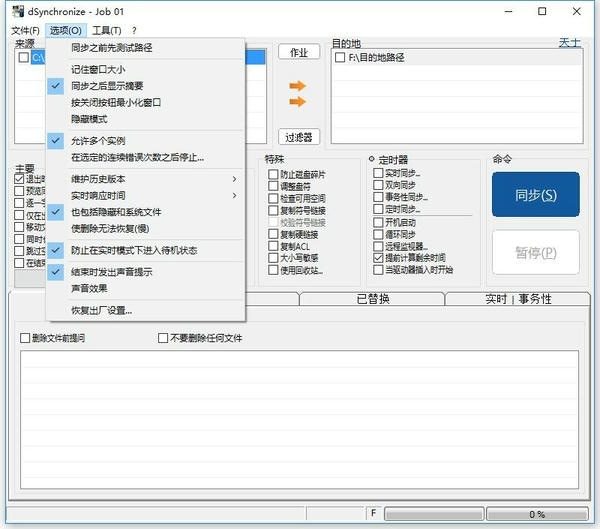Viewport: 600px width, 529px height.
Task: Check 删除文件前提问 checkbox
Action: [x=25, y=338]
